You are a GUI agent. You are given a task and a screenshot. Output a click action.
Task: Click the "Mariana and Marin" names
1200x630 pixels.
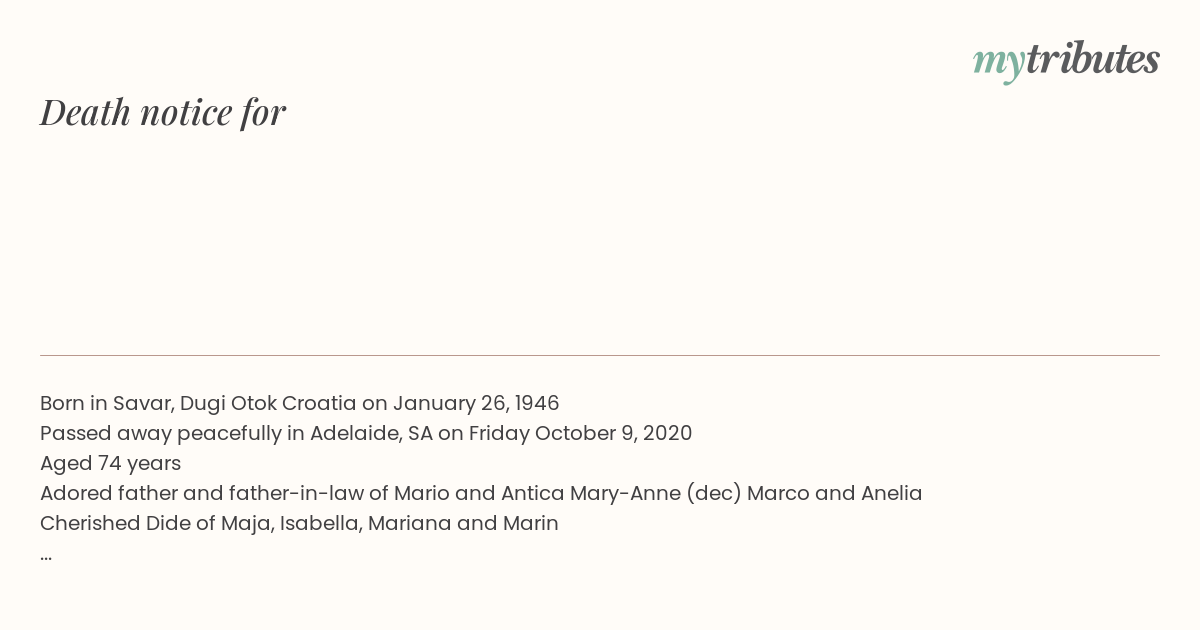click(x=463, y=523)
